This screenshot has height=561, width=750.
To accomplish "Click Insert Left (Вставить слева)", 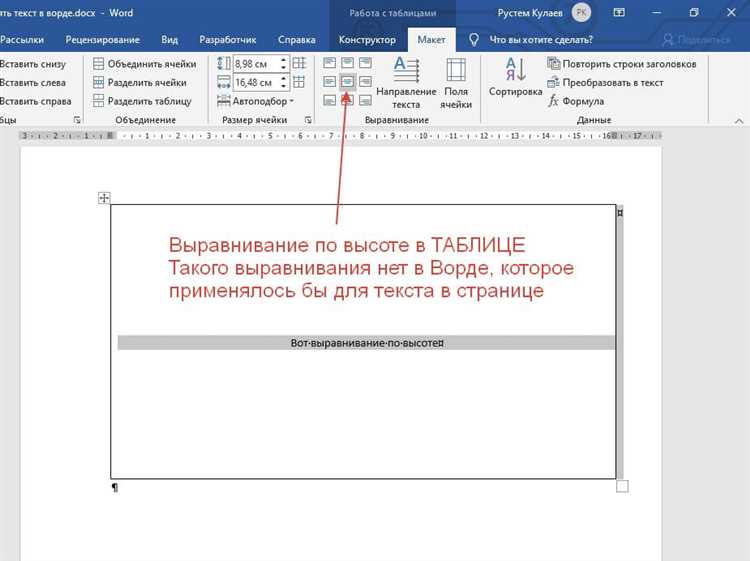I will click(33, 82).
